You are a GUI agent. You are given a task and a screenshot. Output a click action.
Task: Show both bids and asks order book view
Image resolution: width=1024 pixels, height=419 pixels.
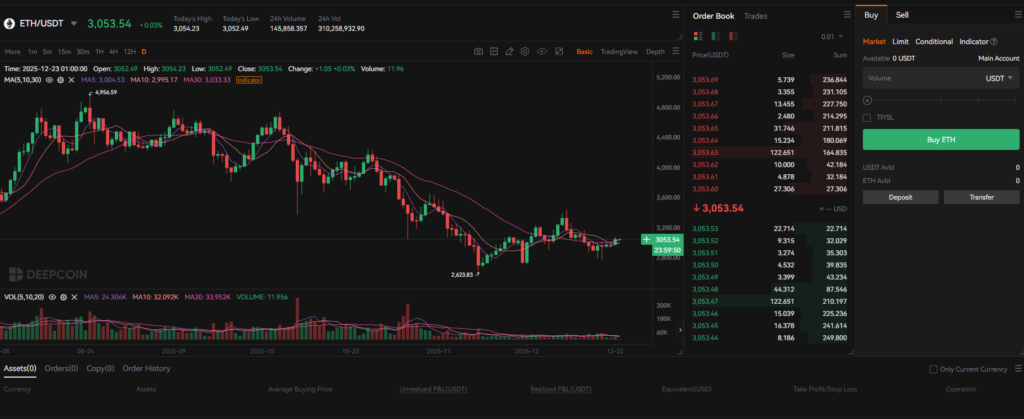(x=698, y=37)
